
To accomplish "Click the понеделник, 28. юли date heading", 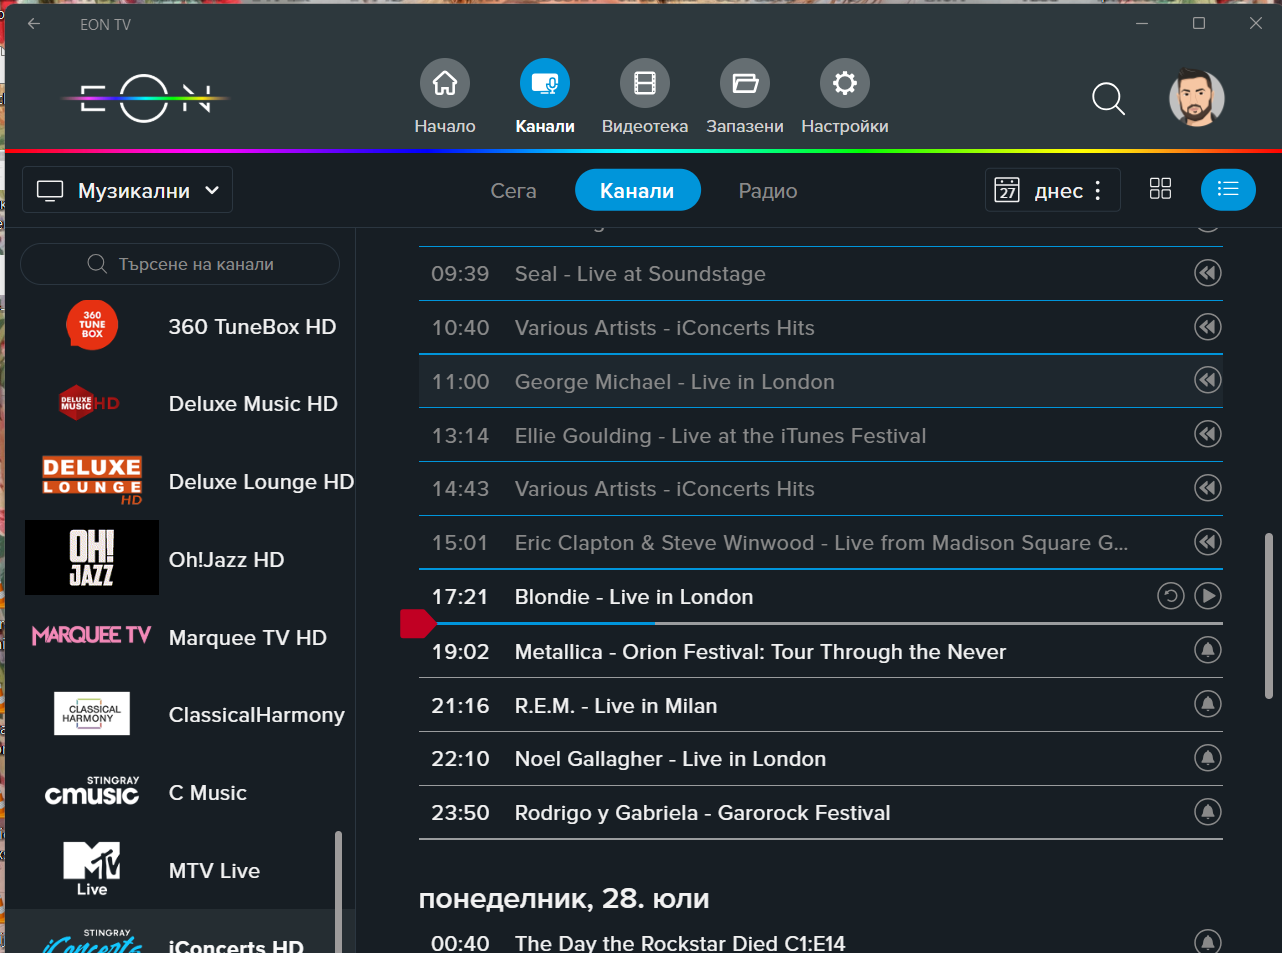I will click(564, 899).
